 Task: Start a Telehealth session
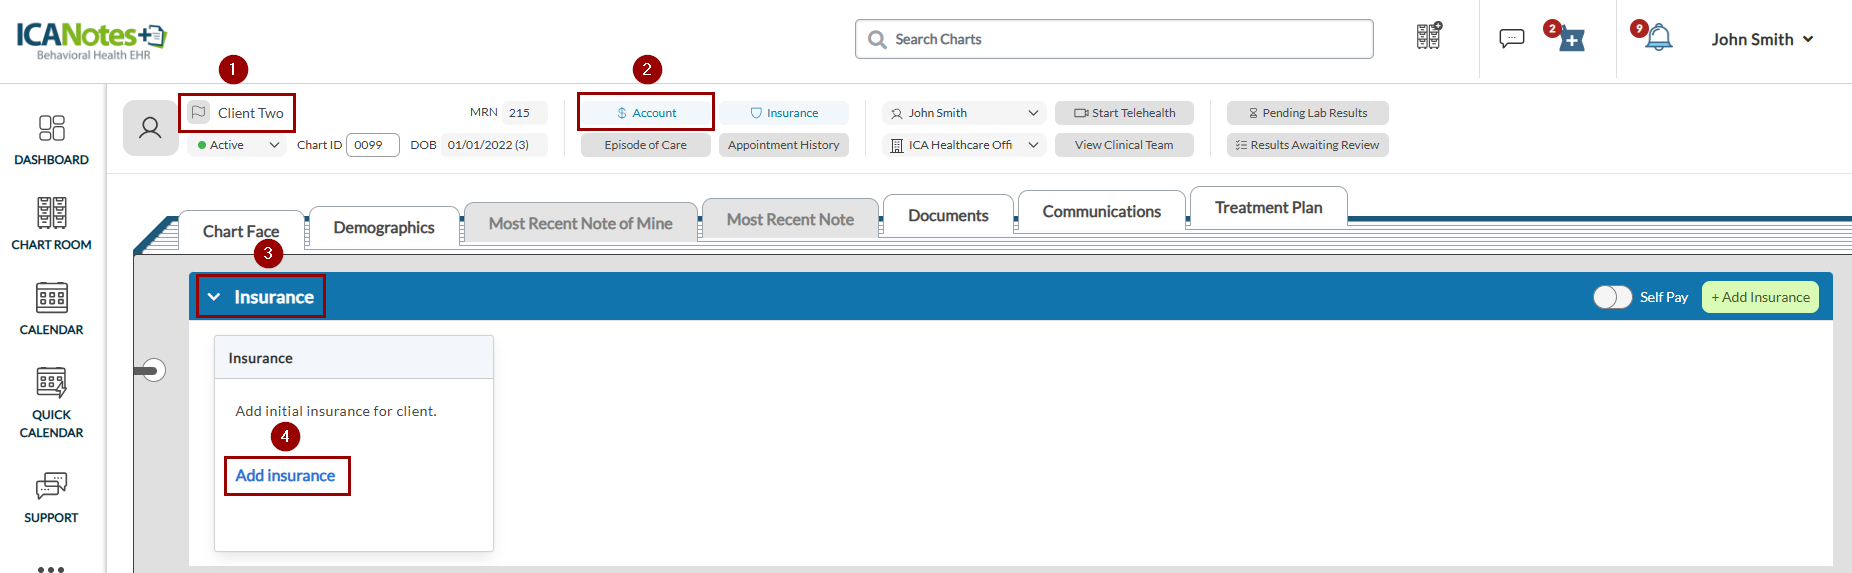coord(1124,113)
